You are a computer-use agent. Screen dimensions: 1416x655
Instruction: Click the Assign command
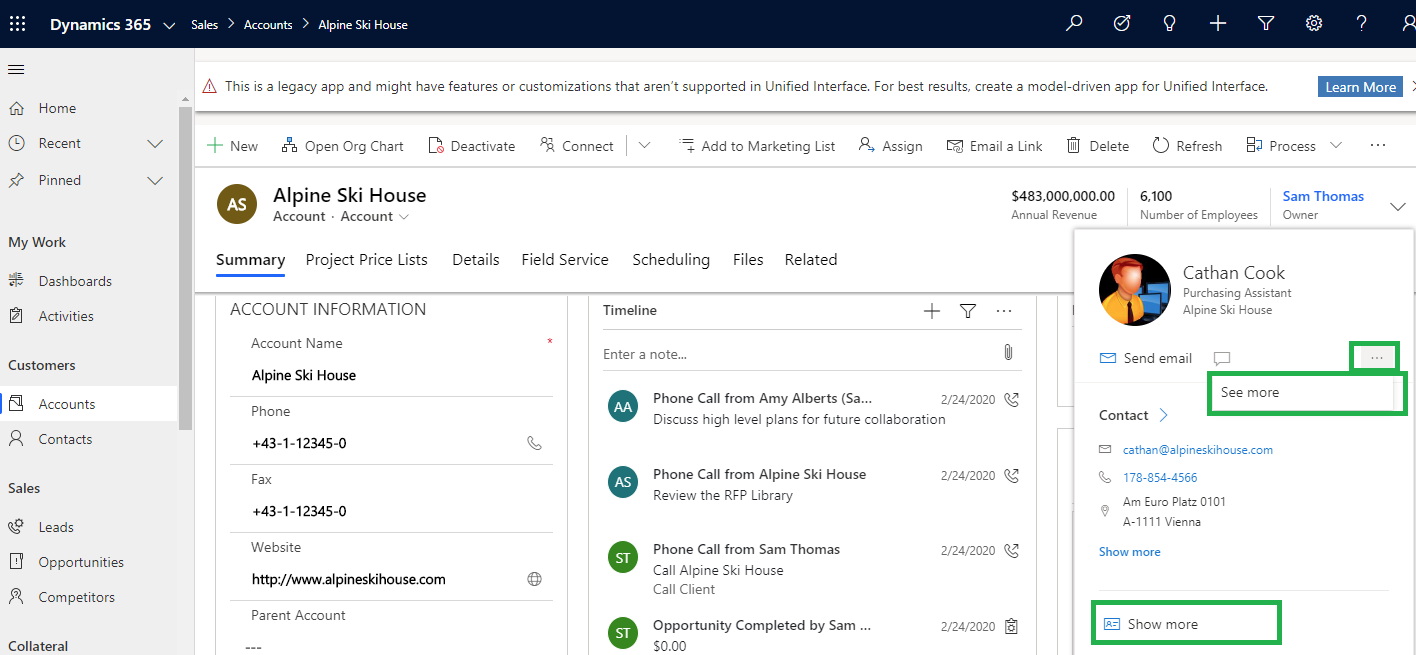(x=890, y=146)
